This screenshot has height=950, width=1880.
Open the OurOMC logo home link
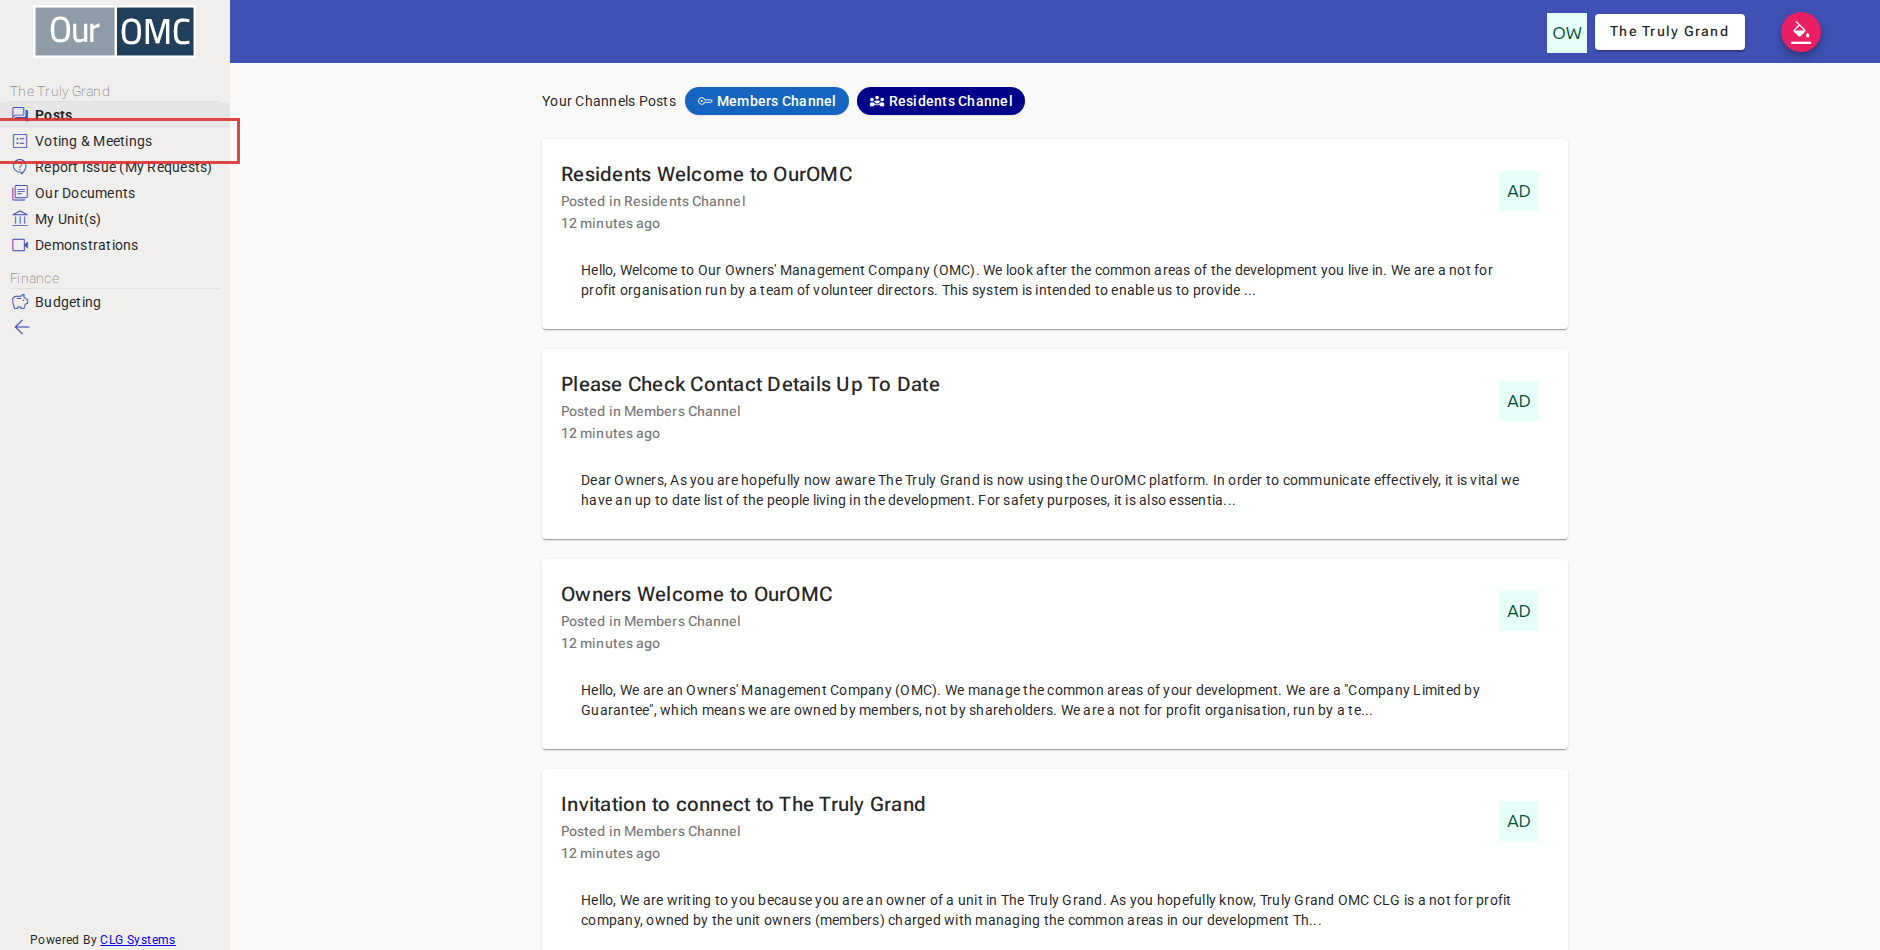(x=115, y=31)
